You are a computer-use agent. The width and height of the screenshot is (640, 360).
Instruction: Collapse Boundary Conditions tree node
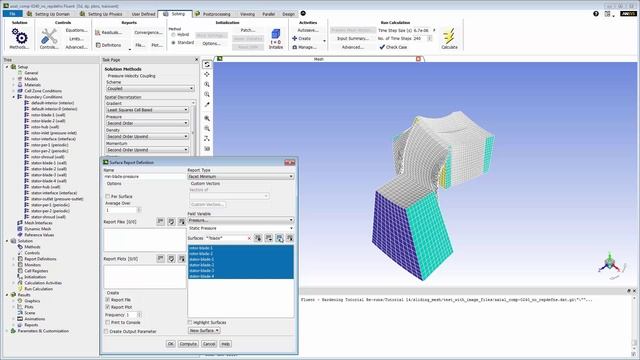13,97
